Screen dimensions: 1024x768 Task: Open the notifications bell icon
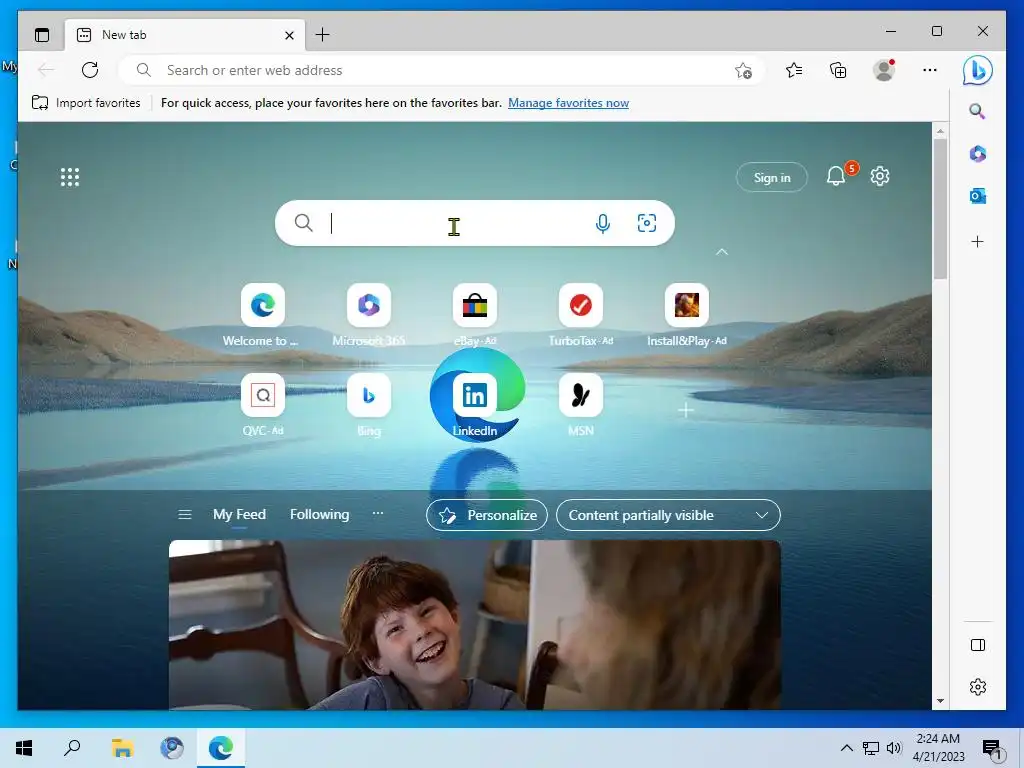[x=837, y=176]
